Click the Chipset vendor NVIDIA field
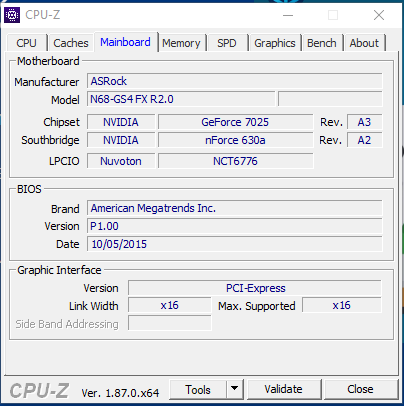 point(121,122)
